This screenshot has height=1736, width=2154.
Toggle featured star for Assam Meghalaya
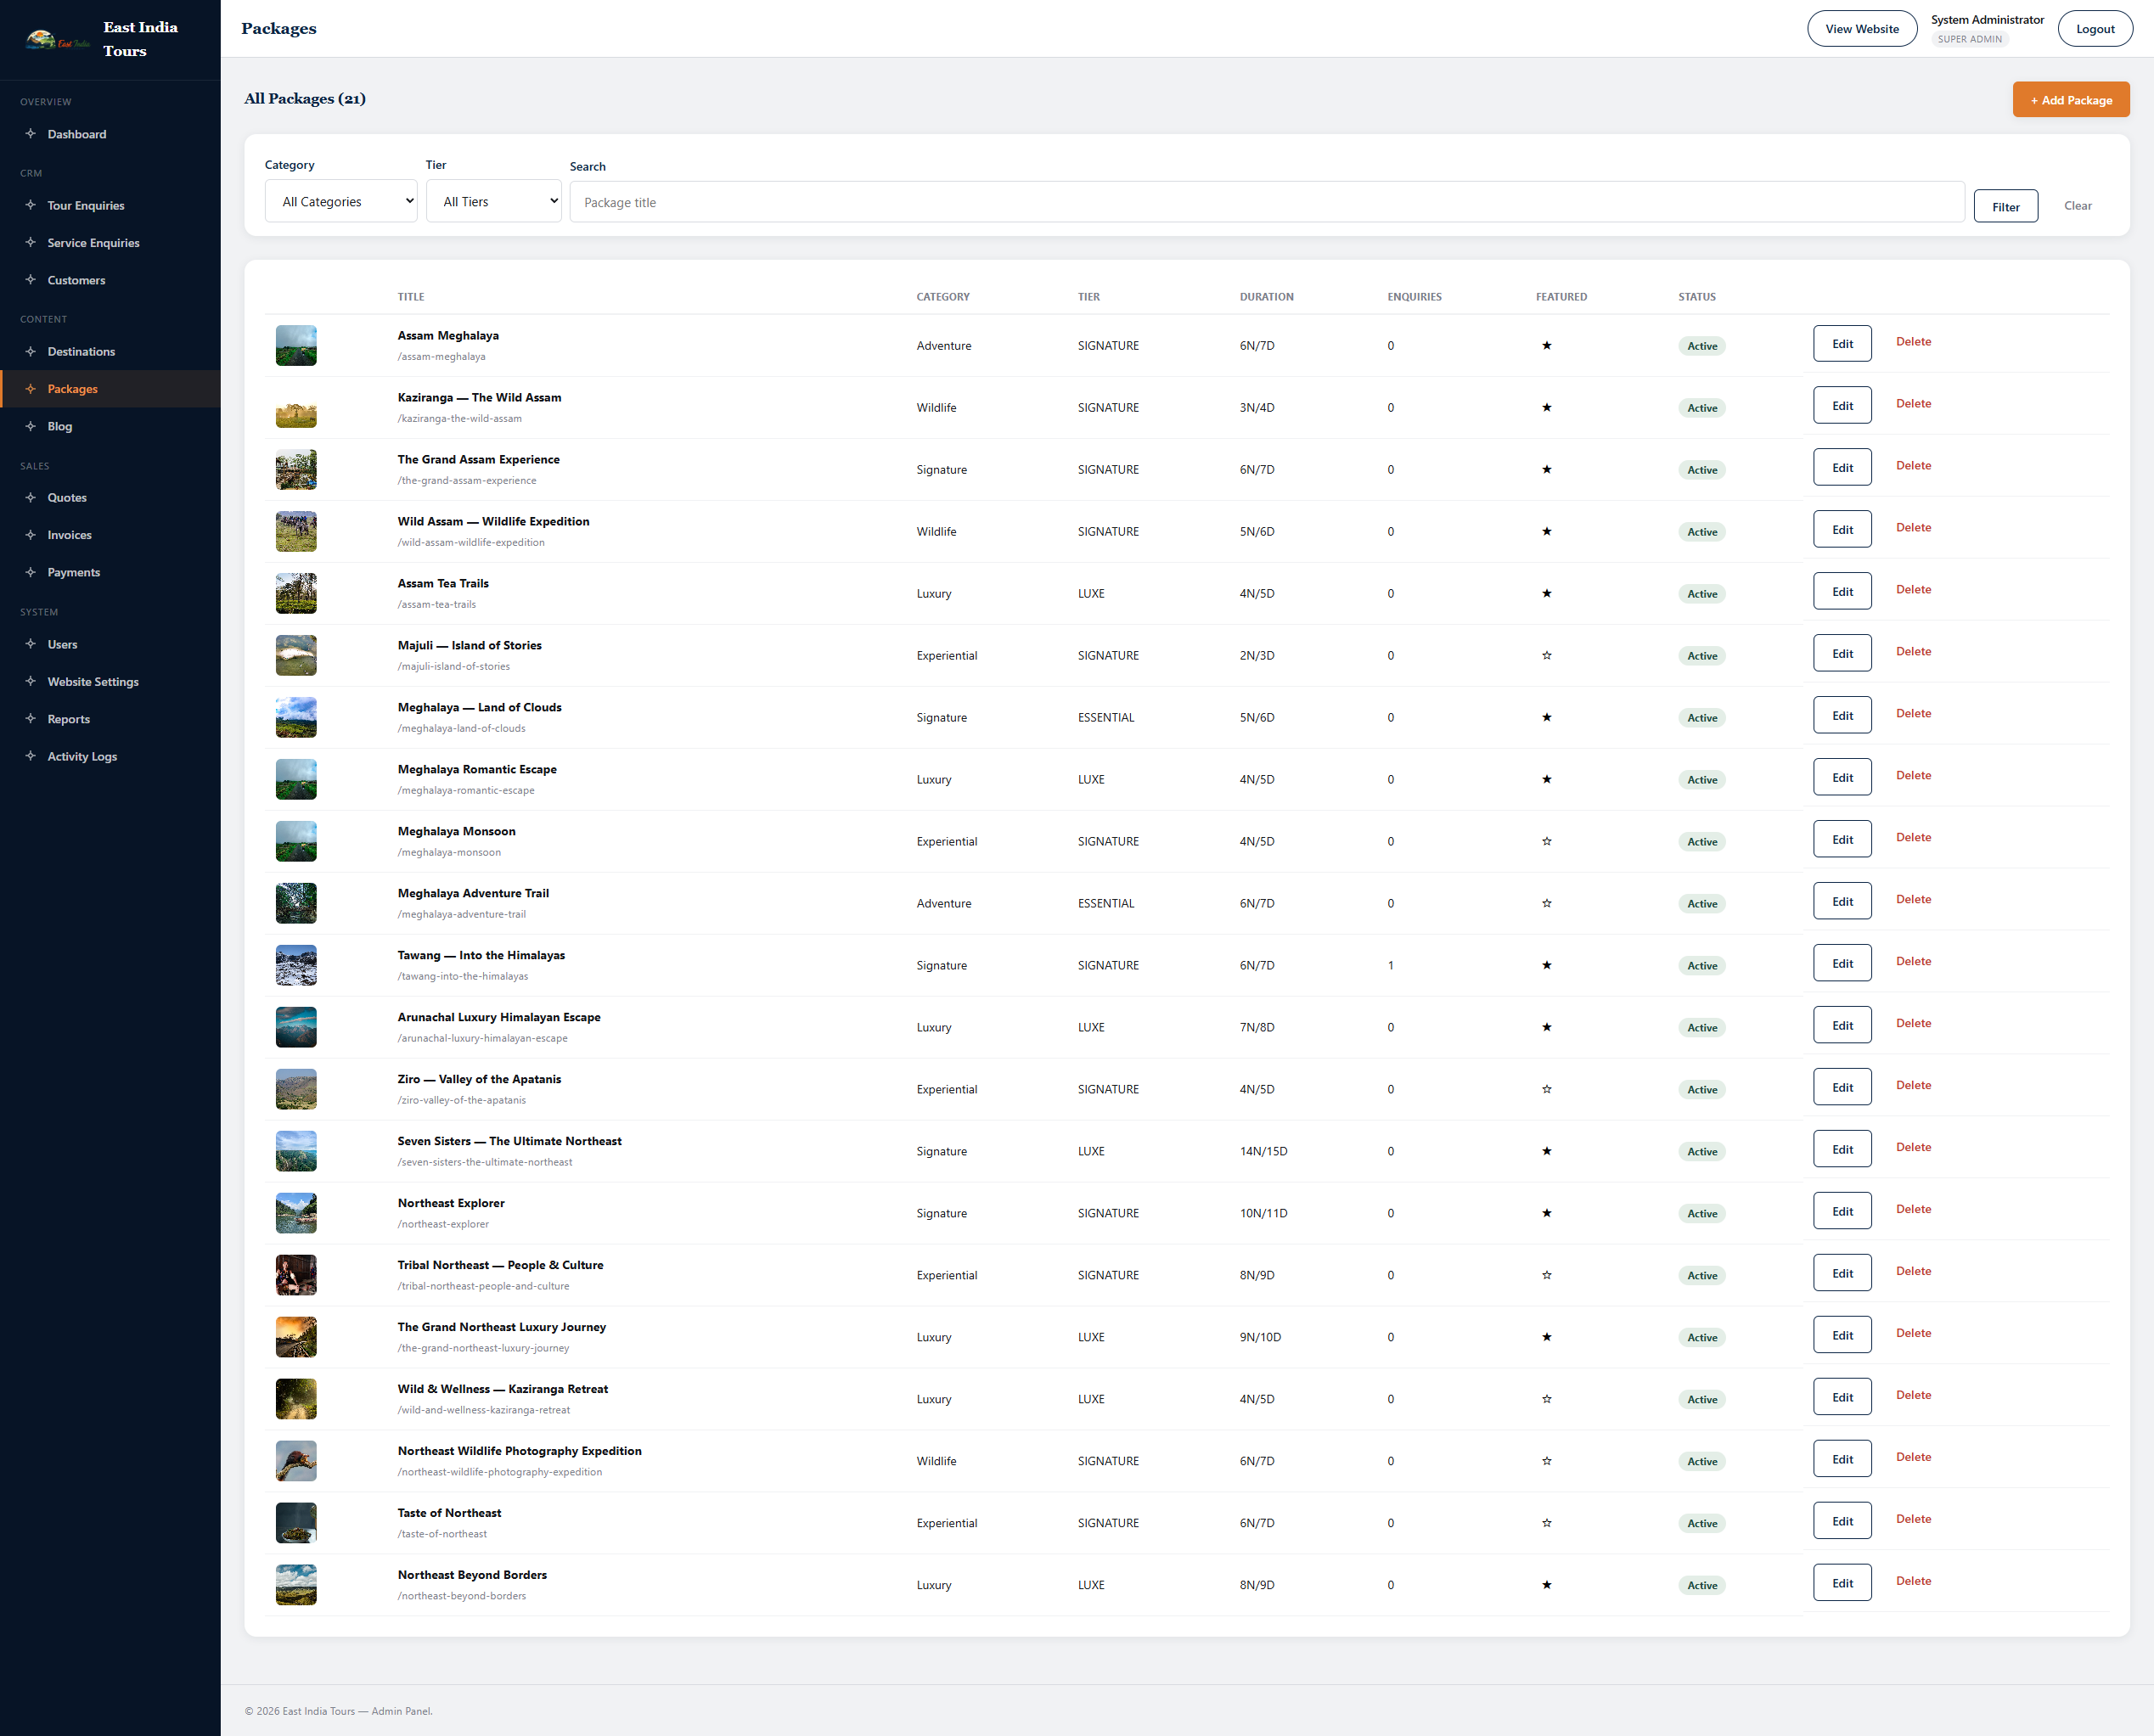(x=1546, y=345)
